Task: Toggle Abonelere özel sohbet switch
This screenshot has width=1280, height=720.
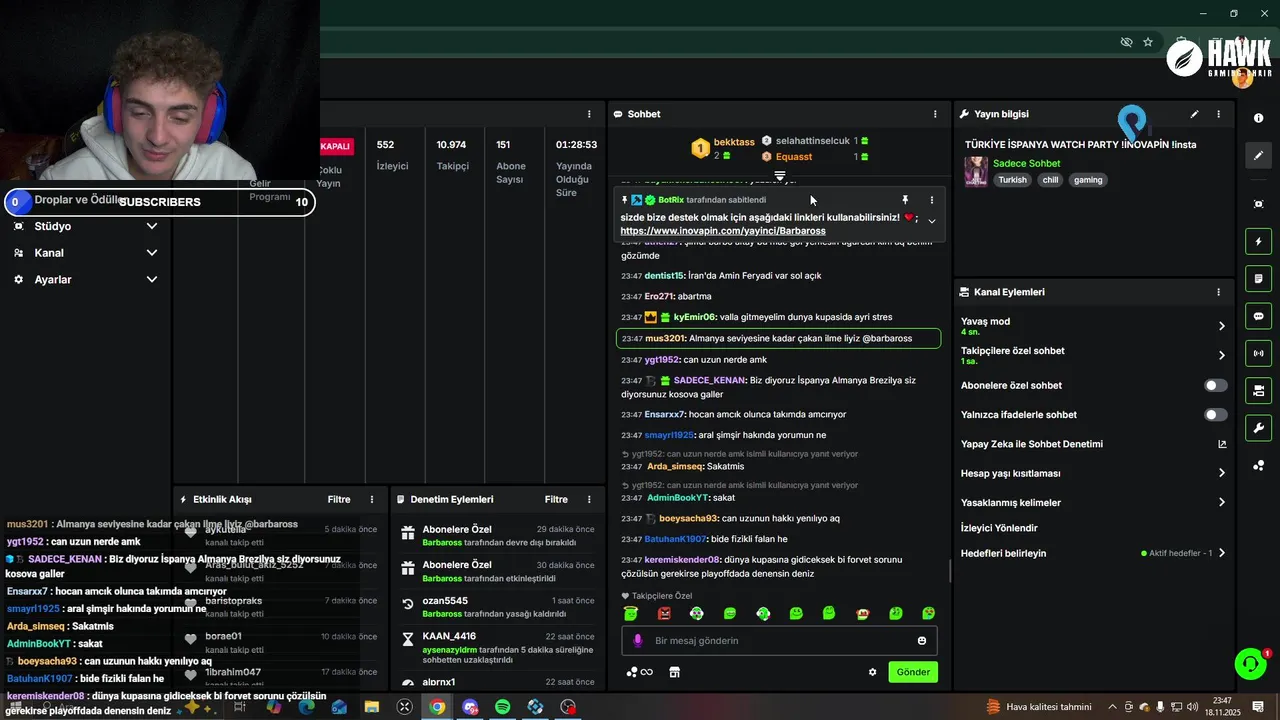Action: [x=1215, y=385]
